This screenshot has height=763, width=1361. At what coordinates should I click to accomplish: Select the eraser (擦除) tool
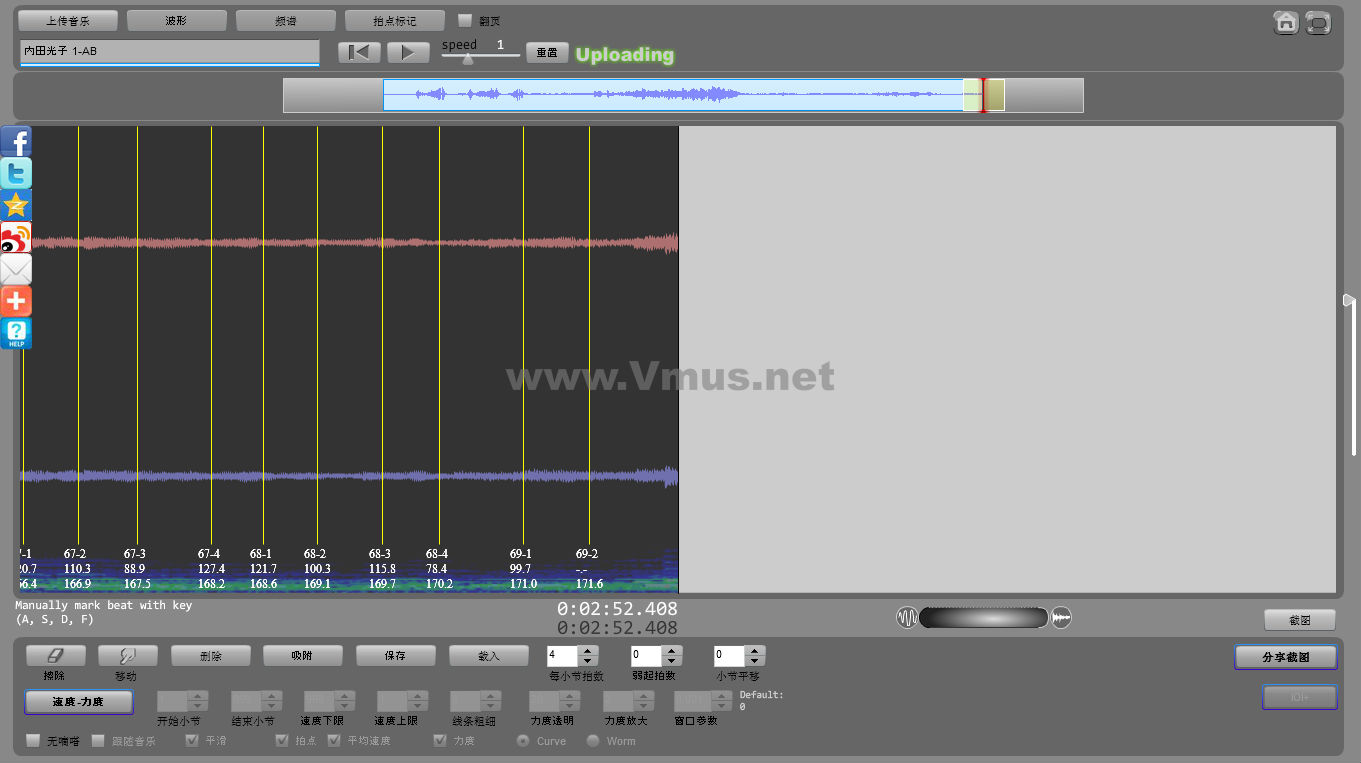coord(55,655)
